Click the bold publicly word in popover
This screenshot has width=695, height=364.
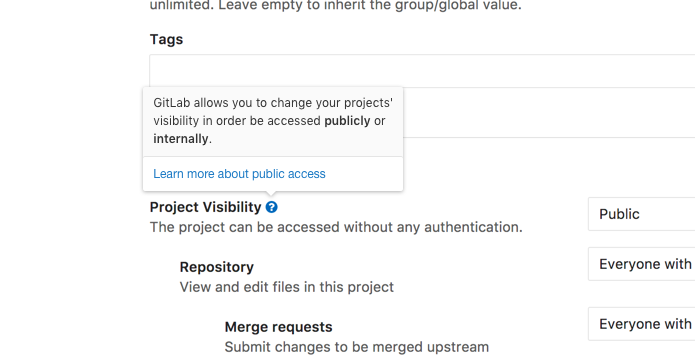point(347,121)
